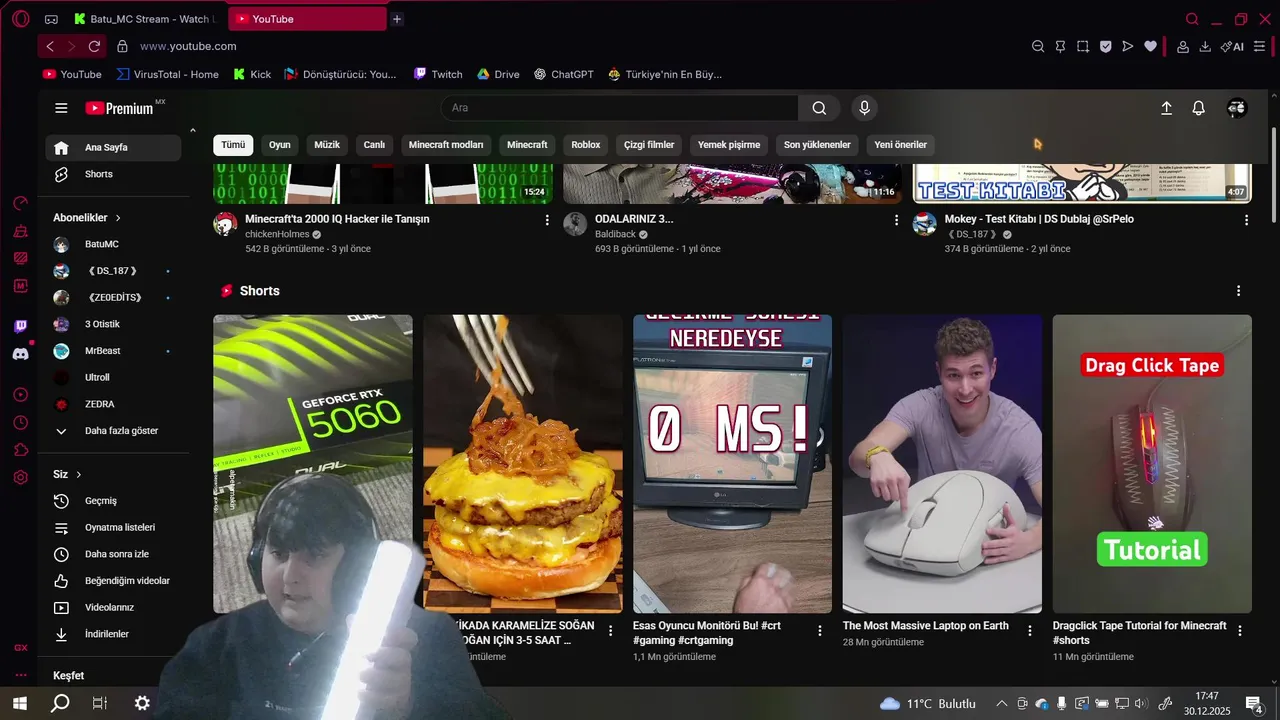Open the chickenHolmes channel link

[x=277, y=234]
